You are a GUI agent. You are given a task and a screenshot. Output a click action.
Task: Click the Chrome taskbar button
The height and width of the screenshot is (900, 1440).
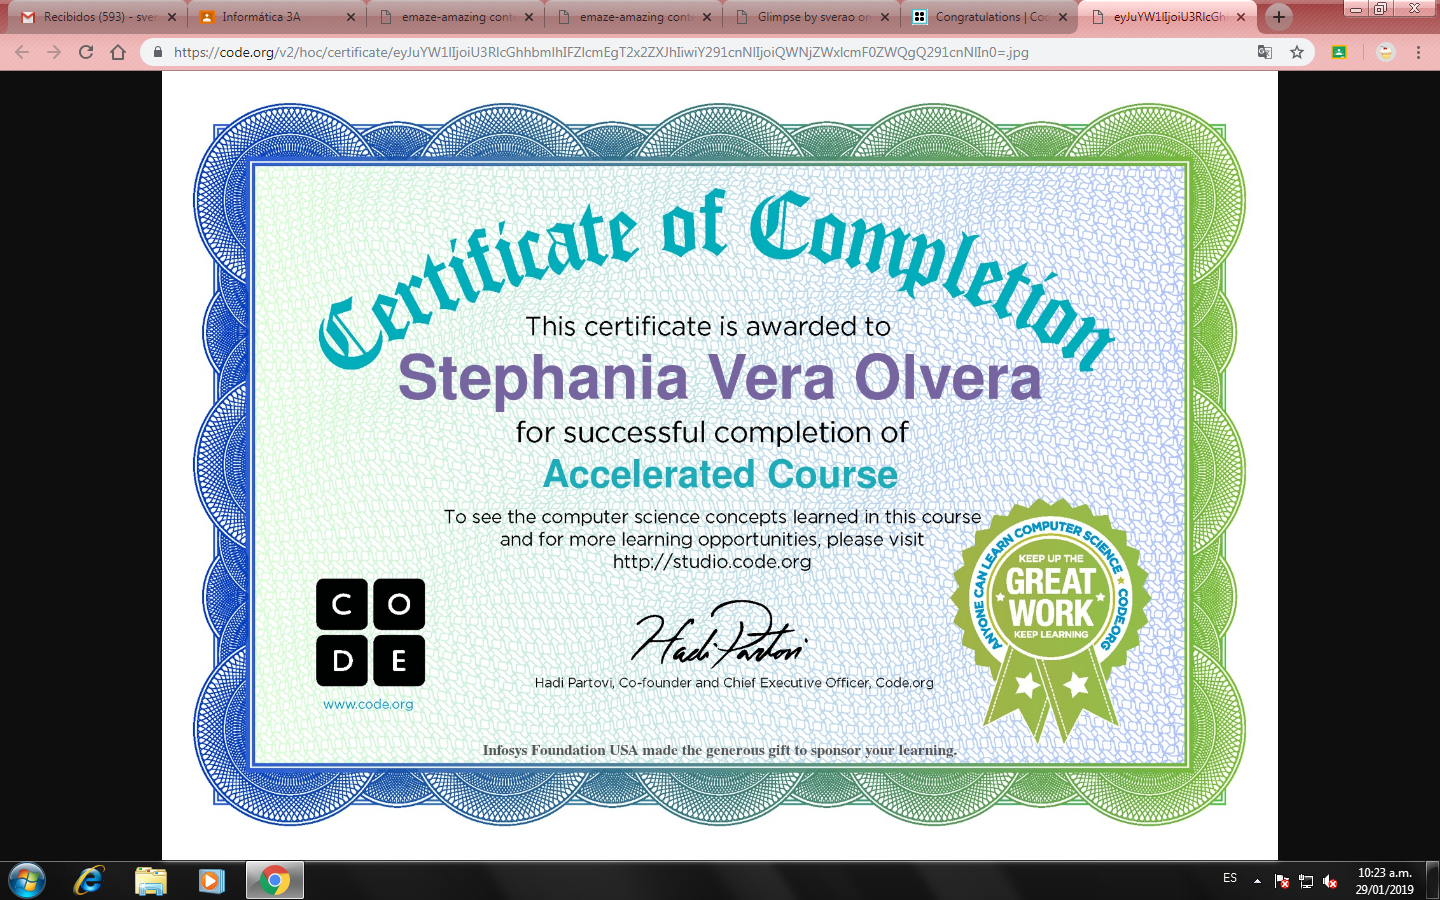click(x=274, y=881)
